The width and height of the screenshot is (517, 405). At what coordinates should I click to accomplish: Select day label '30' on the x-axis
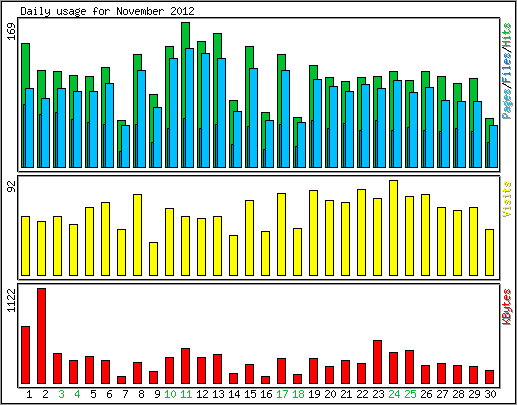point(490,394)
